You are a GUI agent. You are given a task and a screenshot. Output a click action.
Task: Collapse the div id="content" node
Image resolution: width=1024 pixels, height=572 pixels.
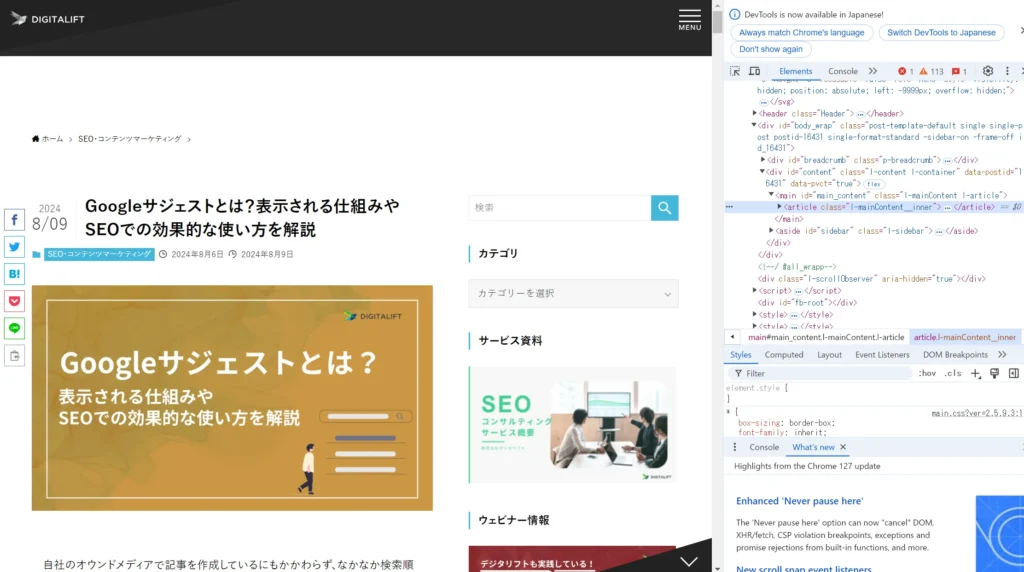762,171
